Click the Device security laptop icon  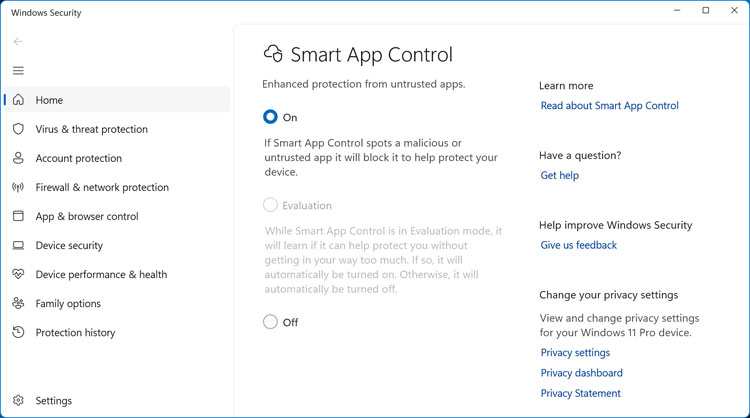(18, 245)
